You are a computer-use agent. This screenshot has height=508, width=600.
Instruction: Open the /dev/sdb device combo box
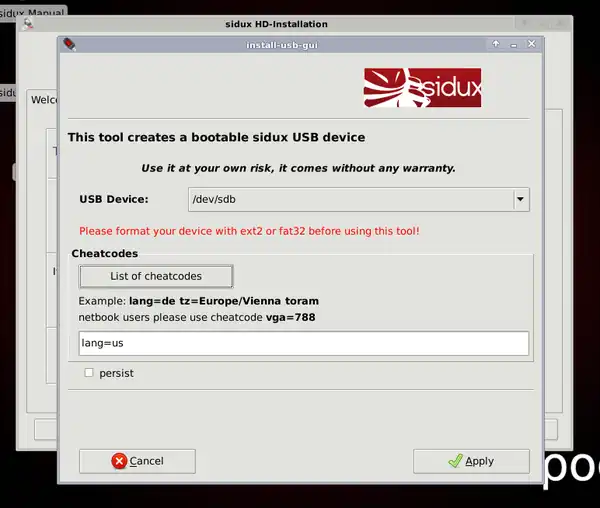click(350, 200)
